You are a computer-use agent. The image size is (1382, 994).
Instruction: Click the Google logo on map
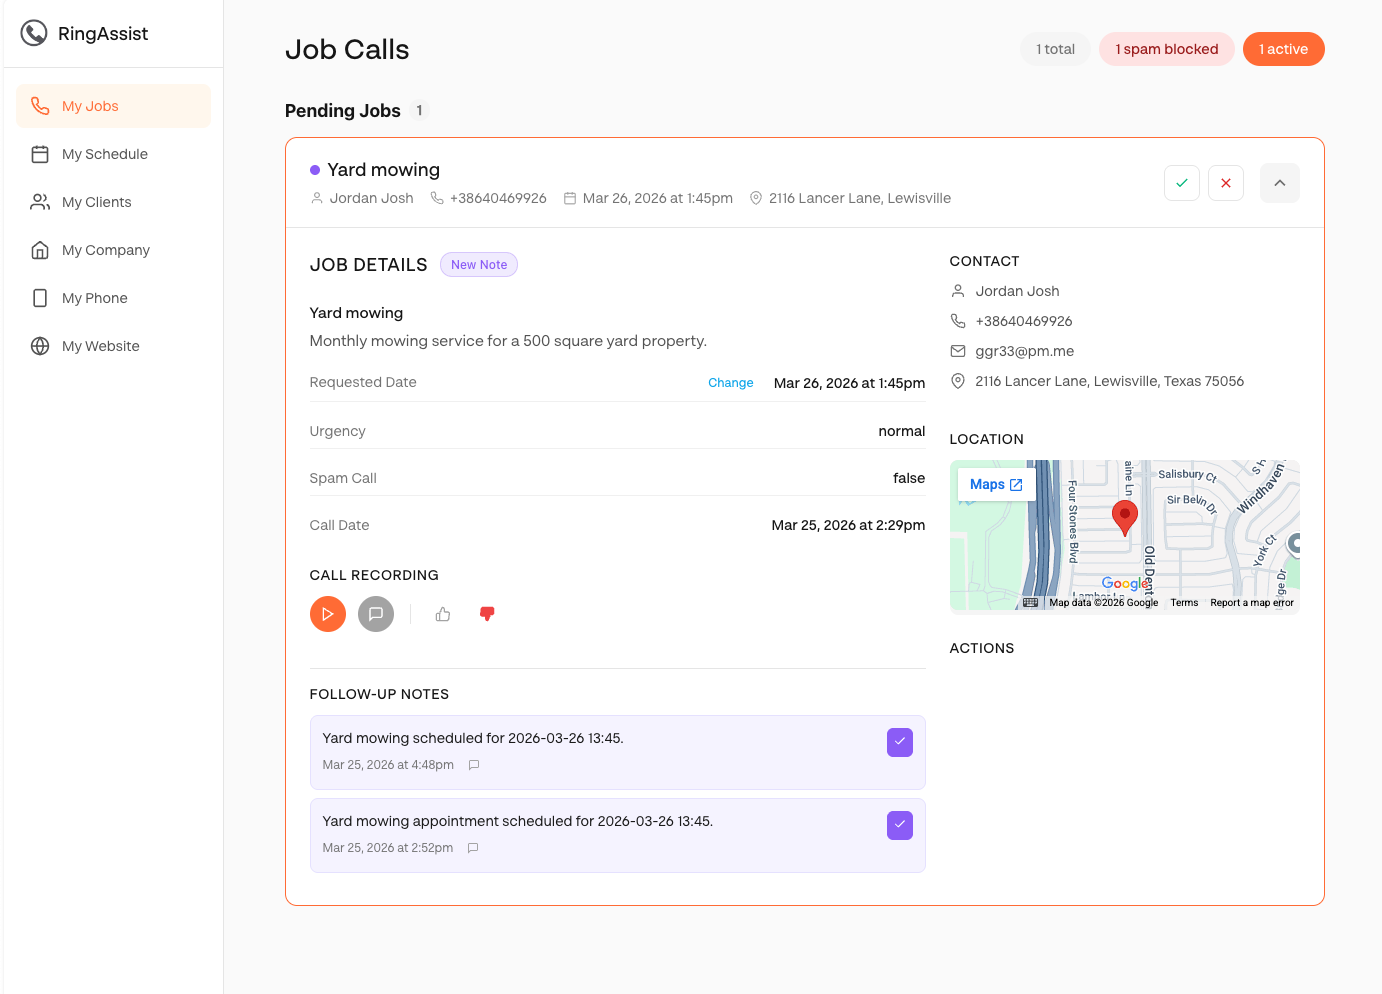1126,583
